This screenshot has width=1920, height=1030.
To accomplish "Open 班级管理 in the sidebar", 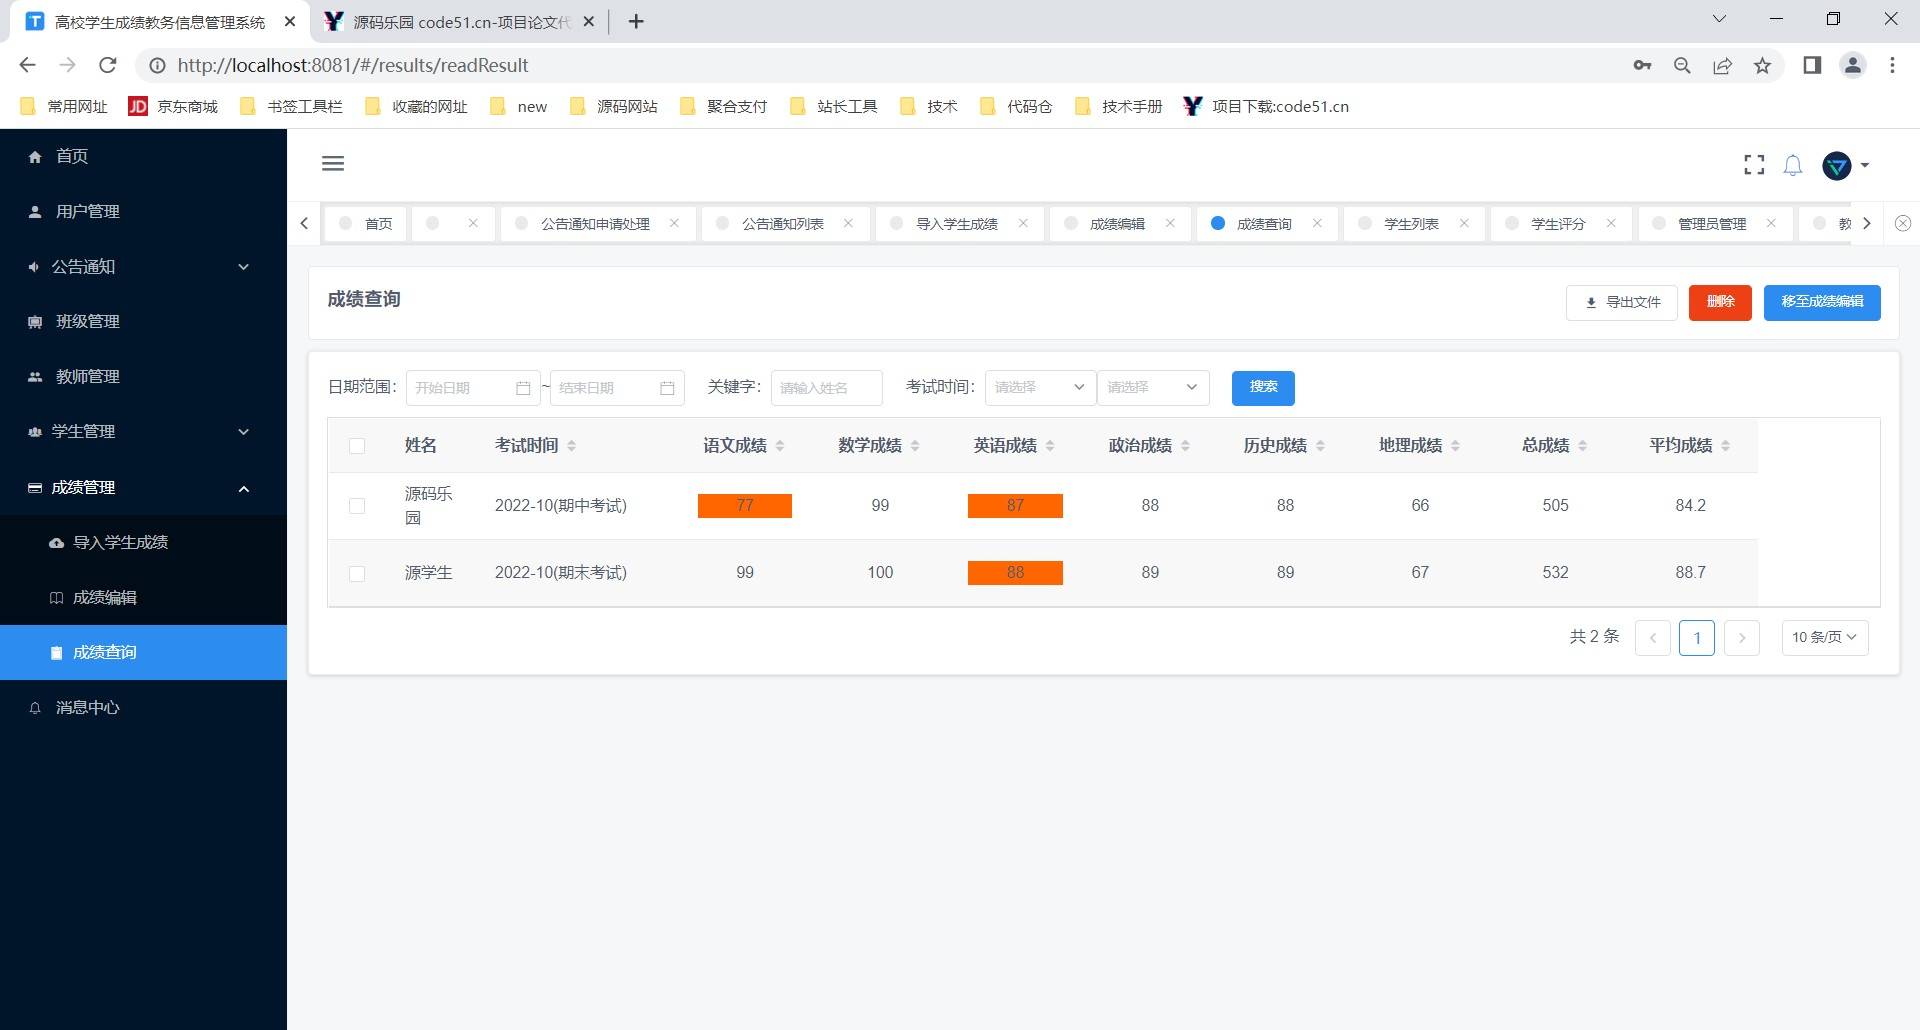I will pyautogui.click(x=143, y=322).
